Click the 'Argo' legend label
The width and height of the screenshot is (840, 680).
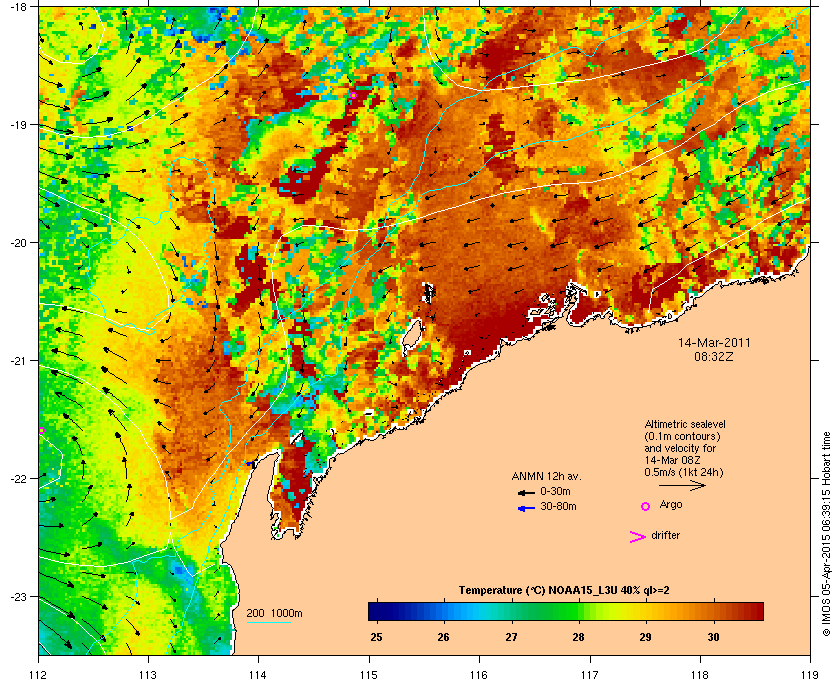click(671, 504)
